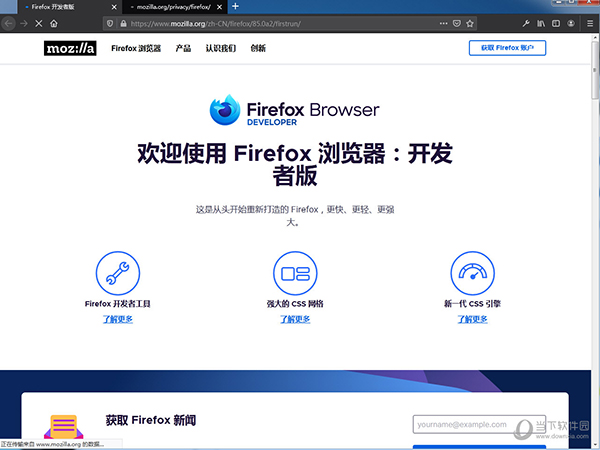Open the home page via house icon
Screen dimensions: 600x450
coord(54,23)
